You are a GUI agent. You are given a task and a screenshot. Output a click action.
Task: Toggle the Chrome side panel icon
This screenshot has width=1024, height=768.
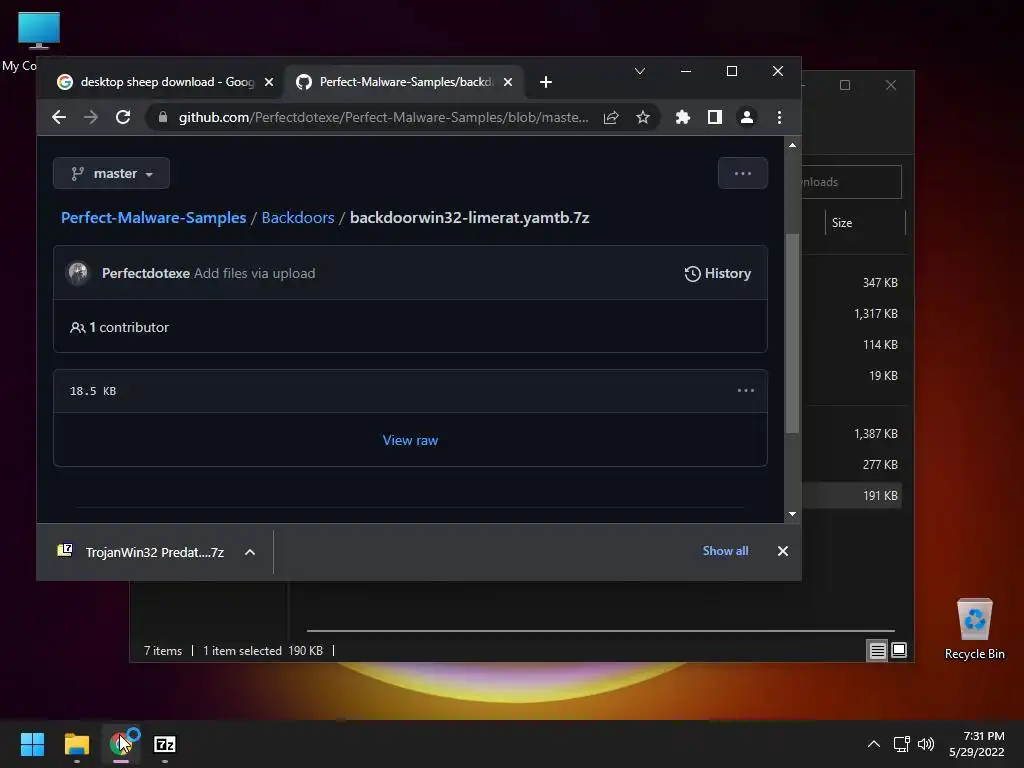pos(714,118)
